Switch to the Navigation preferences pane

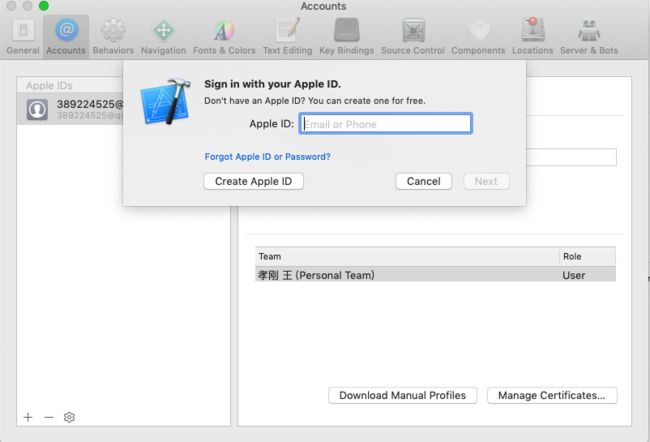[163, 37]
